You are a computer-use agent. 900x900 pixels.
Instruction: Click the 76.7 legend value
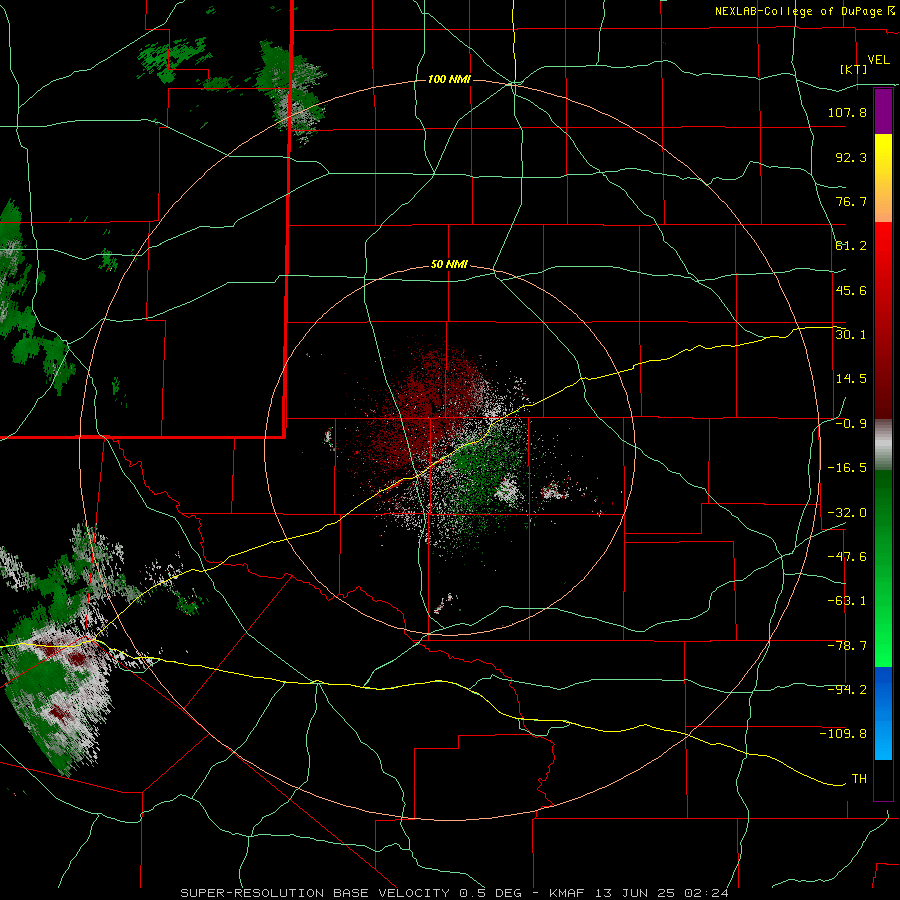851,201
